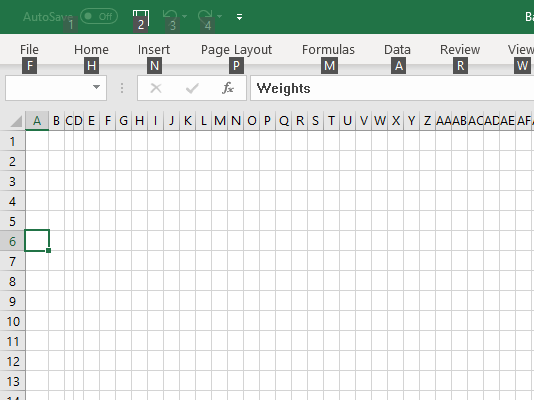Viewport: 534px width, 400px height.
Task: Select the column M header
Action: pyautogui.click(x=220, y=121)
